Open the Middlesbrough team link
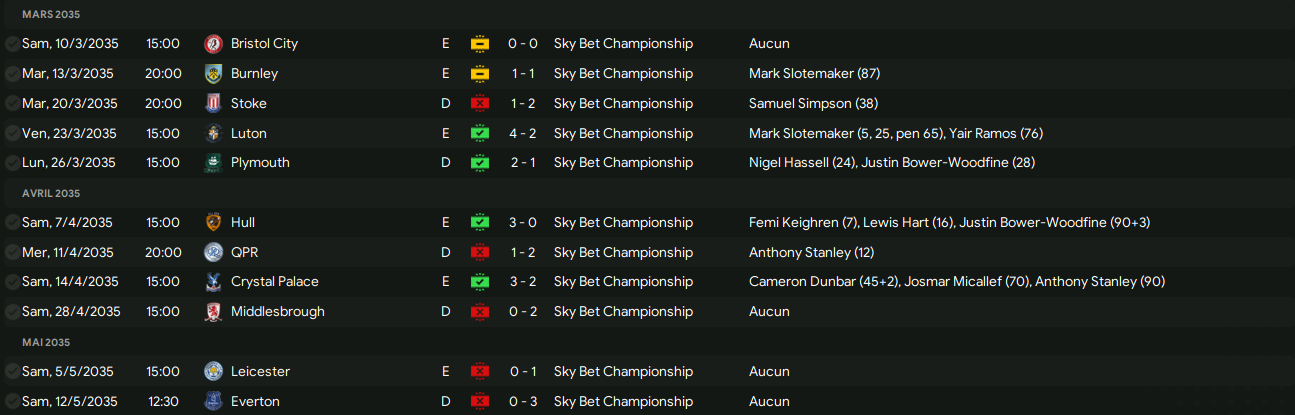This screenshot has height=415, width=1295. (x=277, y=312)
